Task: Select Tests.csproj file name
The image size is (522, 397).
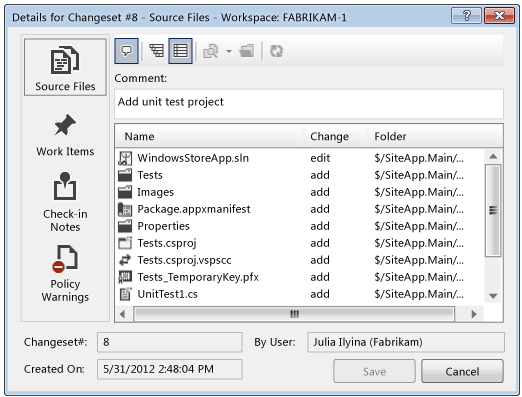Action: tap(167, 243)
